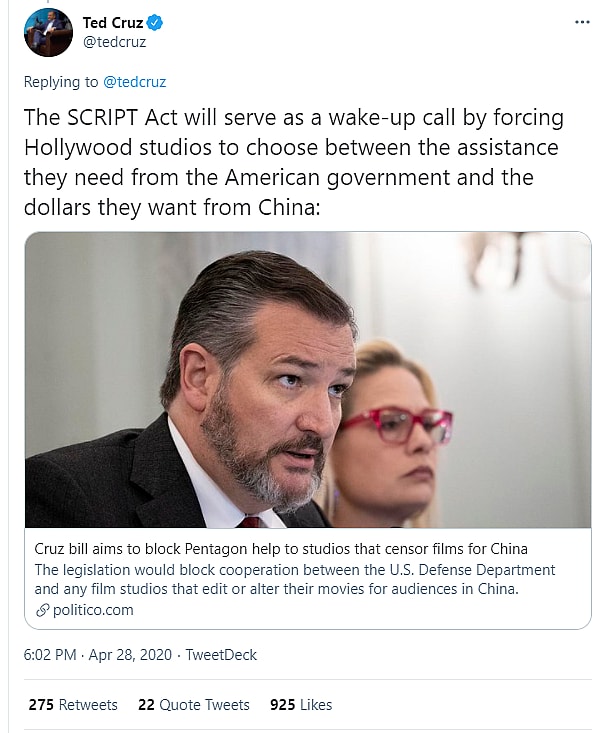Open the three-dot more options menu
Image resolution: width=603 pixels, height=733 pixels.
[582, 22]
